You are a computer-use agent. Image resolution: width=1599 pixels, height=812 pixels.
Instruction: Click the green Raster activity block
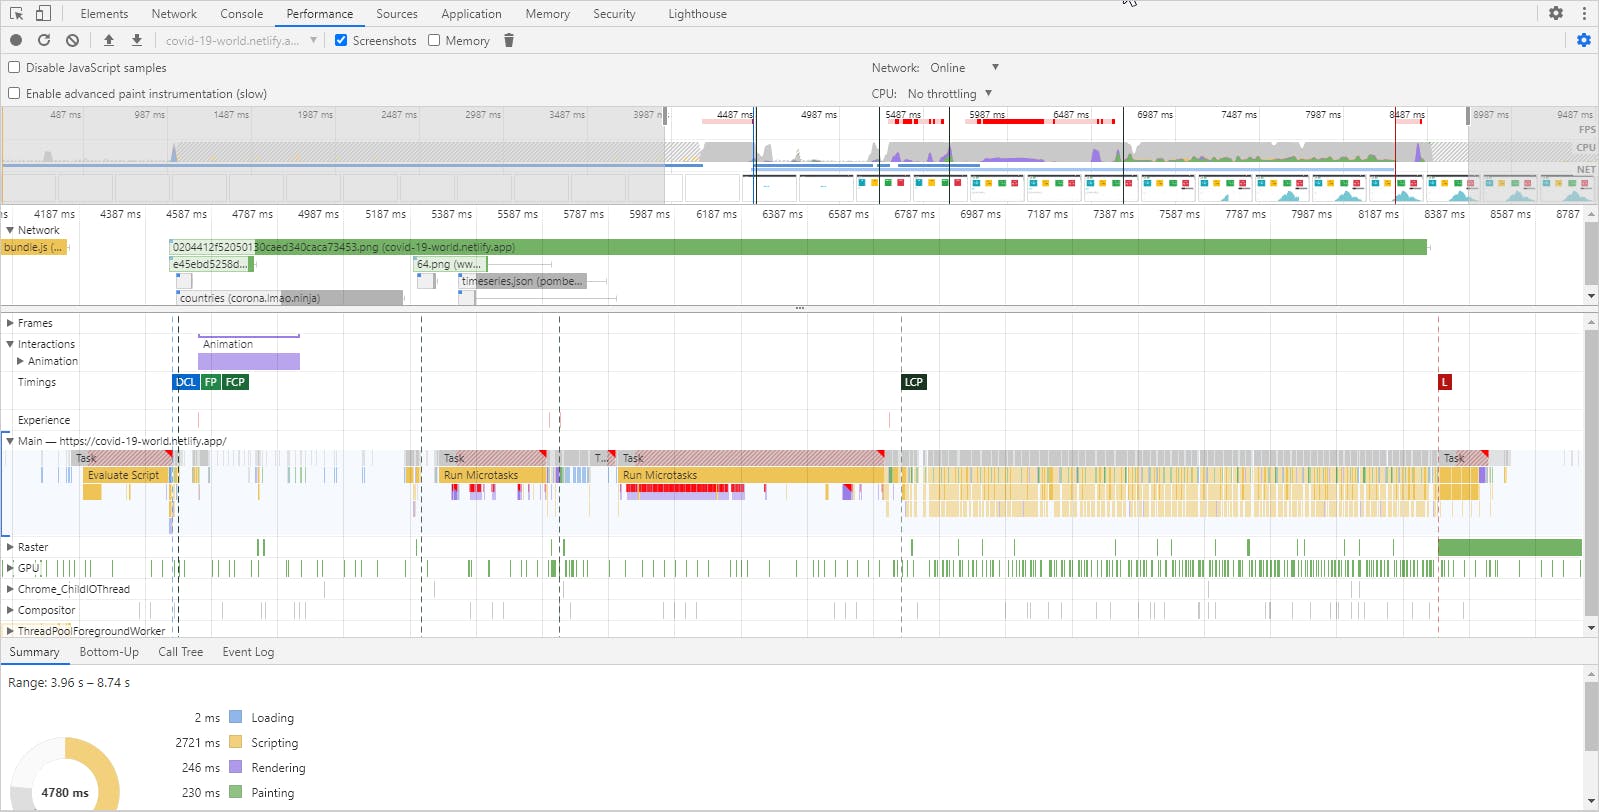tap(1510, 547)
